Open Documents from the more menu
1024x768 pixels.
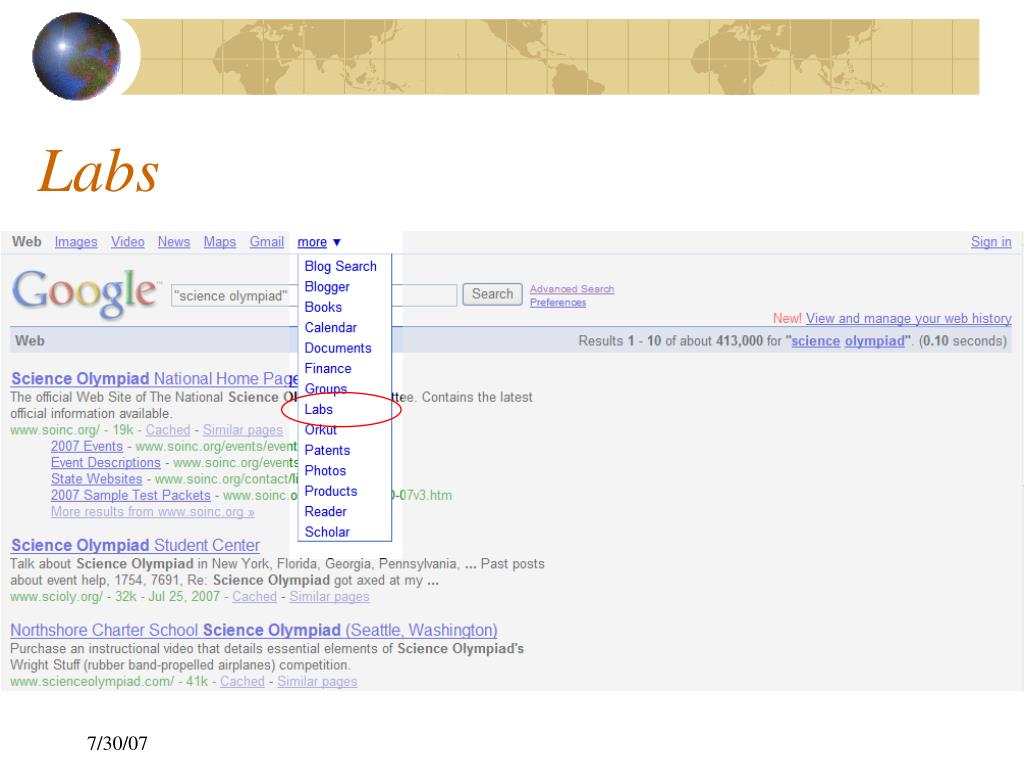pyautogui.click(x=338, y=348)
